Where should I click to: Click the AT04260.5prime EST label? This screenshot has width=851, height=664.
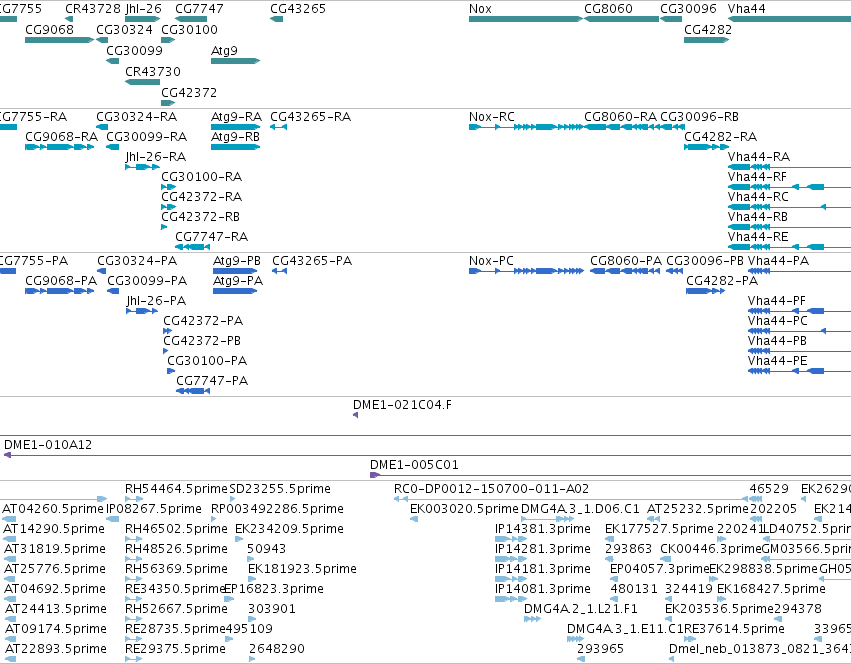click(x=53, y=509)
